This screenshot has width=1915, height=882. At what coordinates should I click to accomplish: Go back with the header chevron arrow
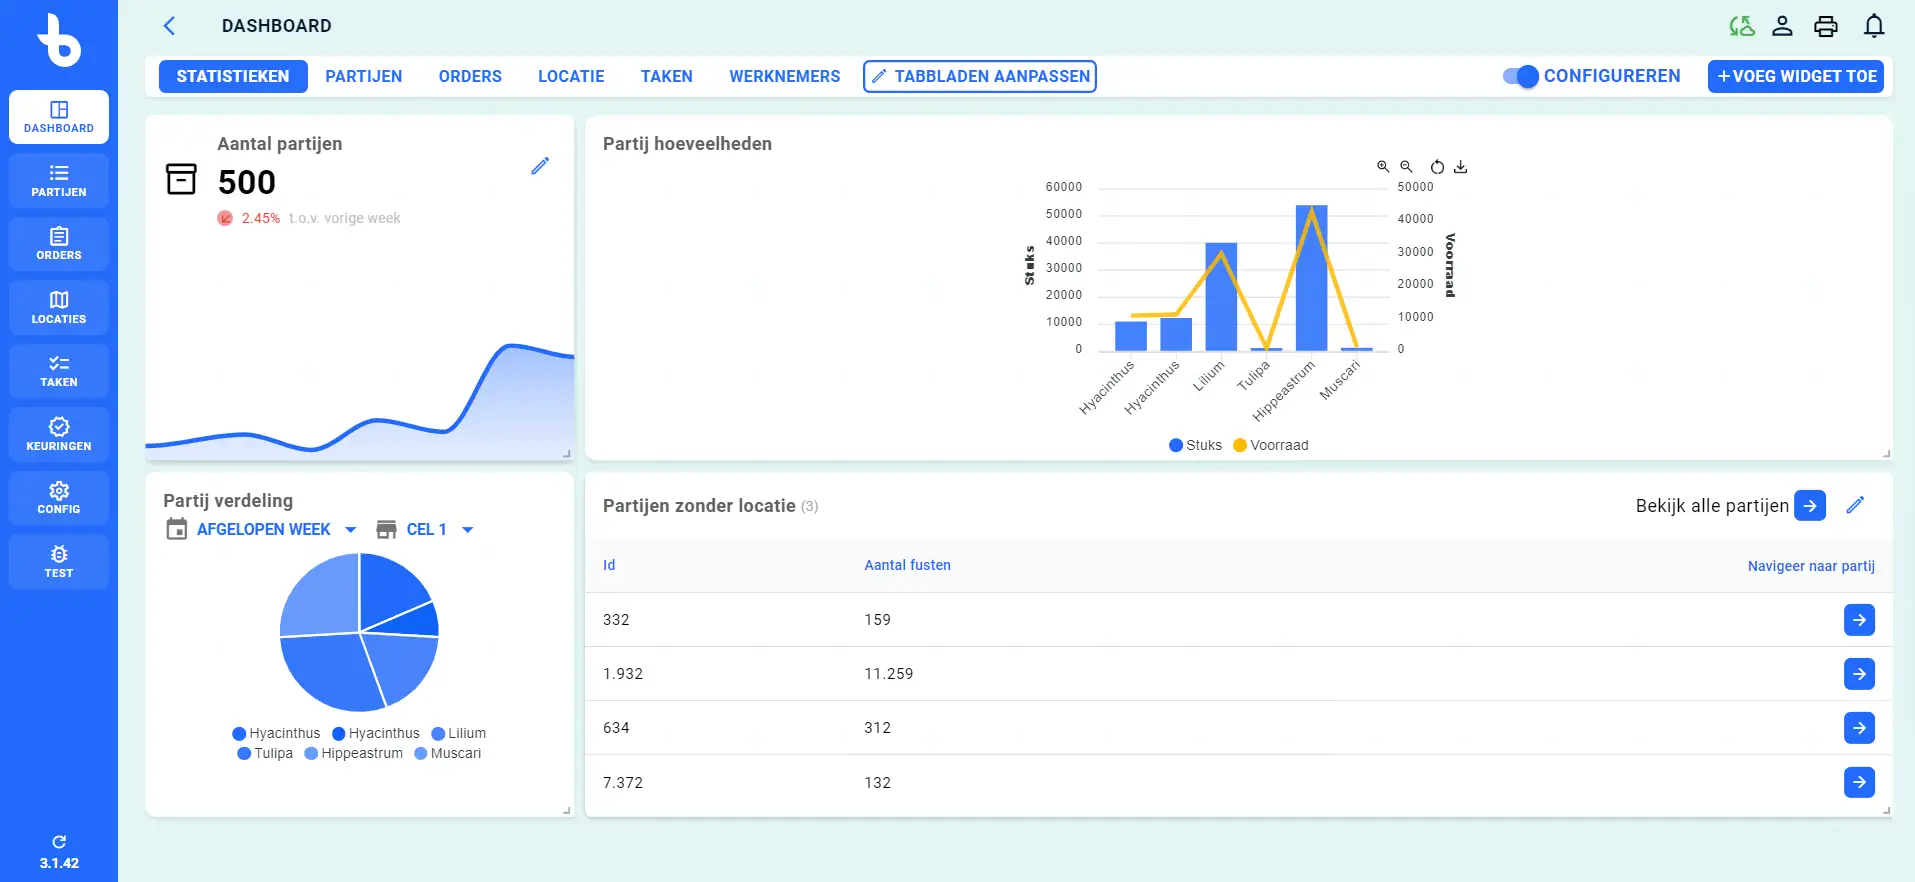coord(169,26)
